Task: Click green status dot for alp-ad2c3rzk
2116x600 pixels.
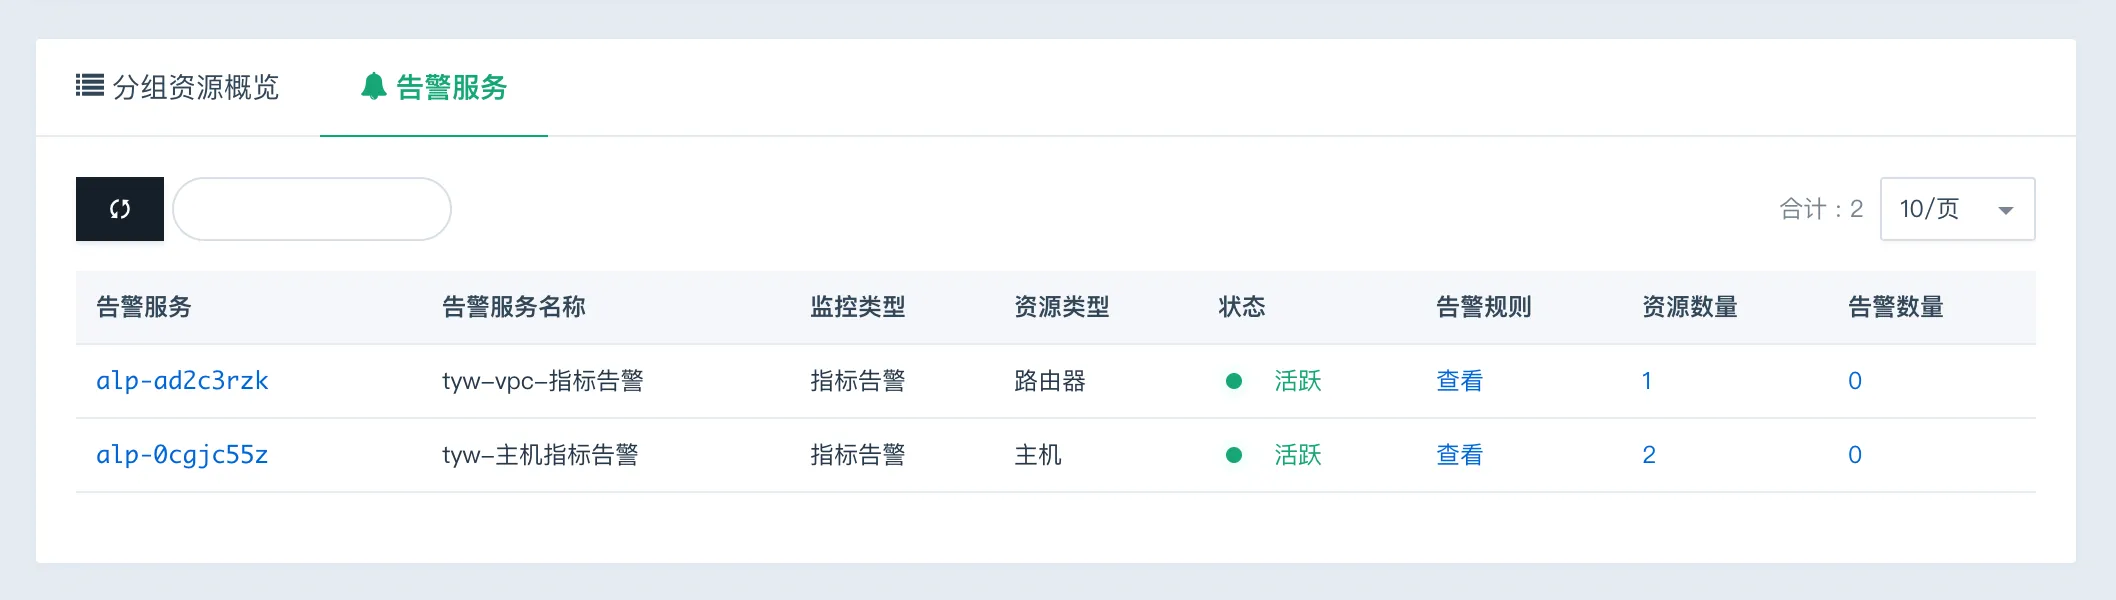Action: [1234, 381]
